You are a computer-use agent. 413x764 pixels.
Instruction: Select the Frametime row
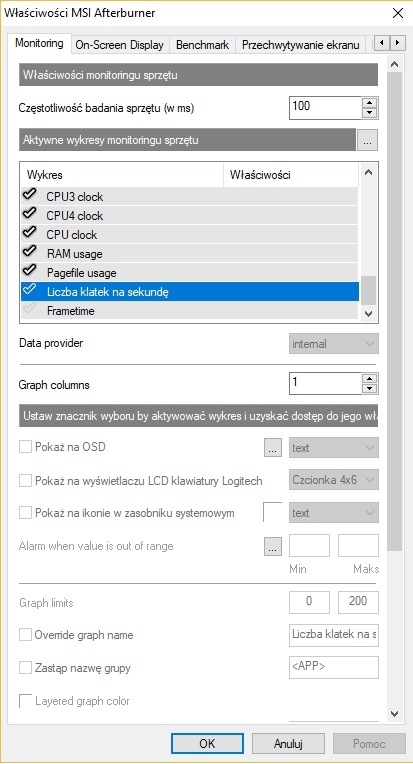tap(189, 310)
